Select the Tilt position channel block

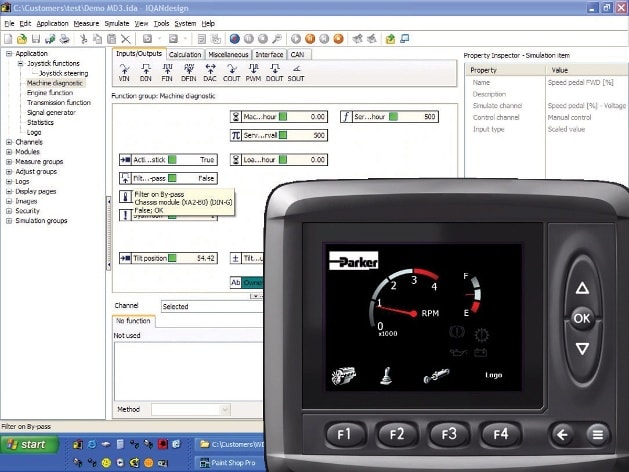tap(168, 258)
